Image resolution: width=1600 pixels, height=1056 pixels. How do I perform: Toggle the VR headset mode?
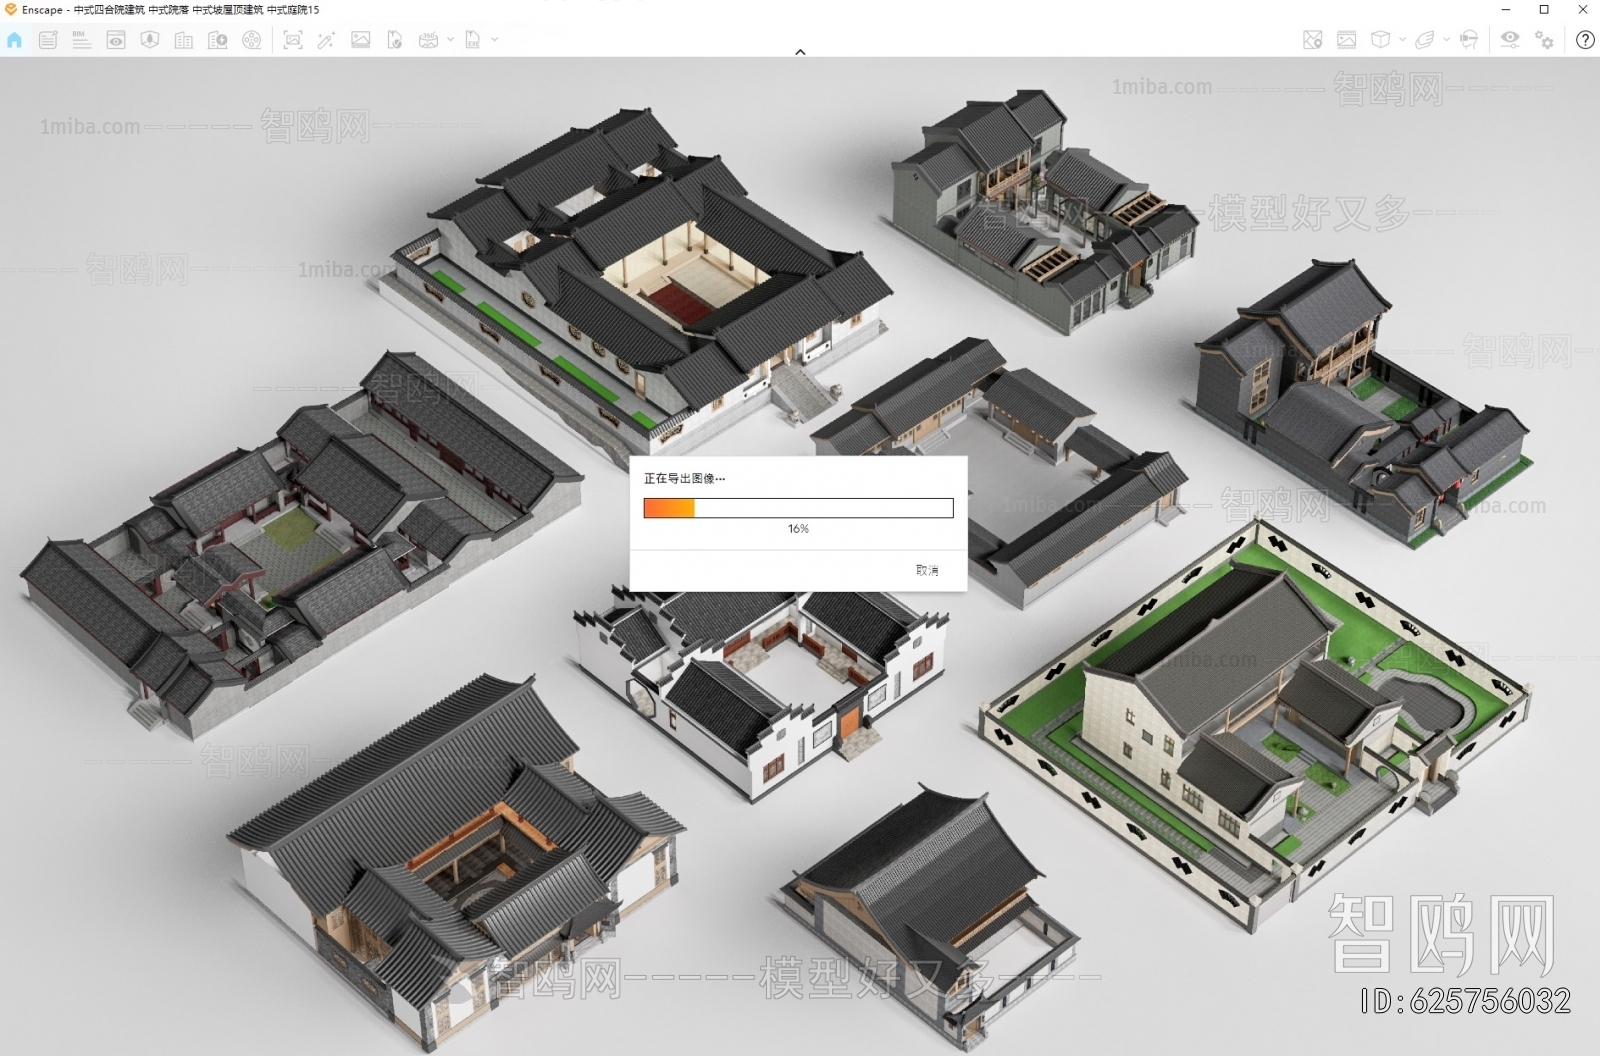[x=1469, y=40]
